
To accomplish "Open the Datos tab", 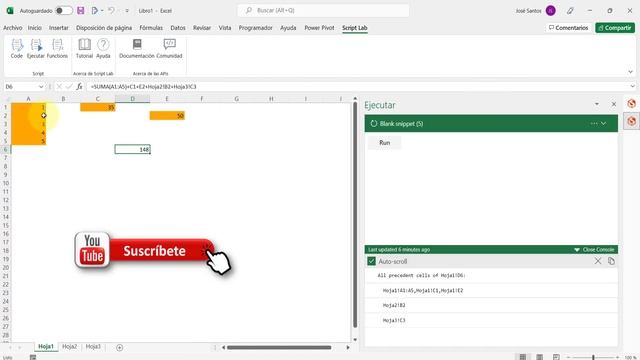I will [178, 28].
